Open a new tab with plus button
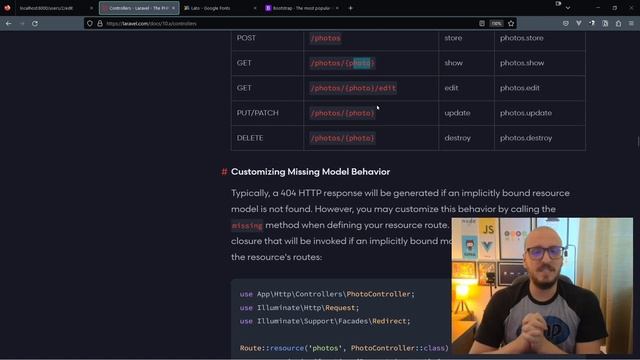640x360 pixels. point(350,8)
